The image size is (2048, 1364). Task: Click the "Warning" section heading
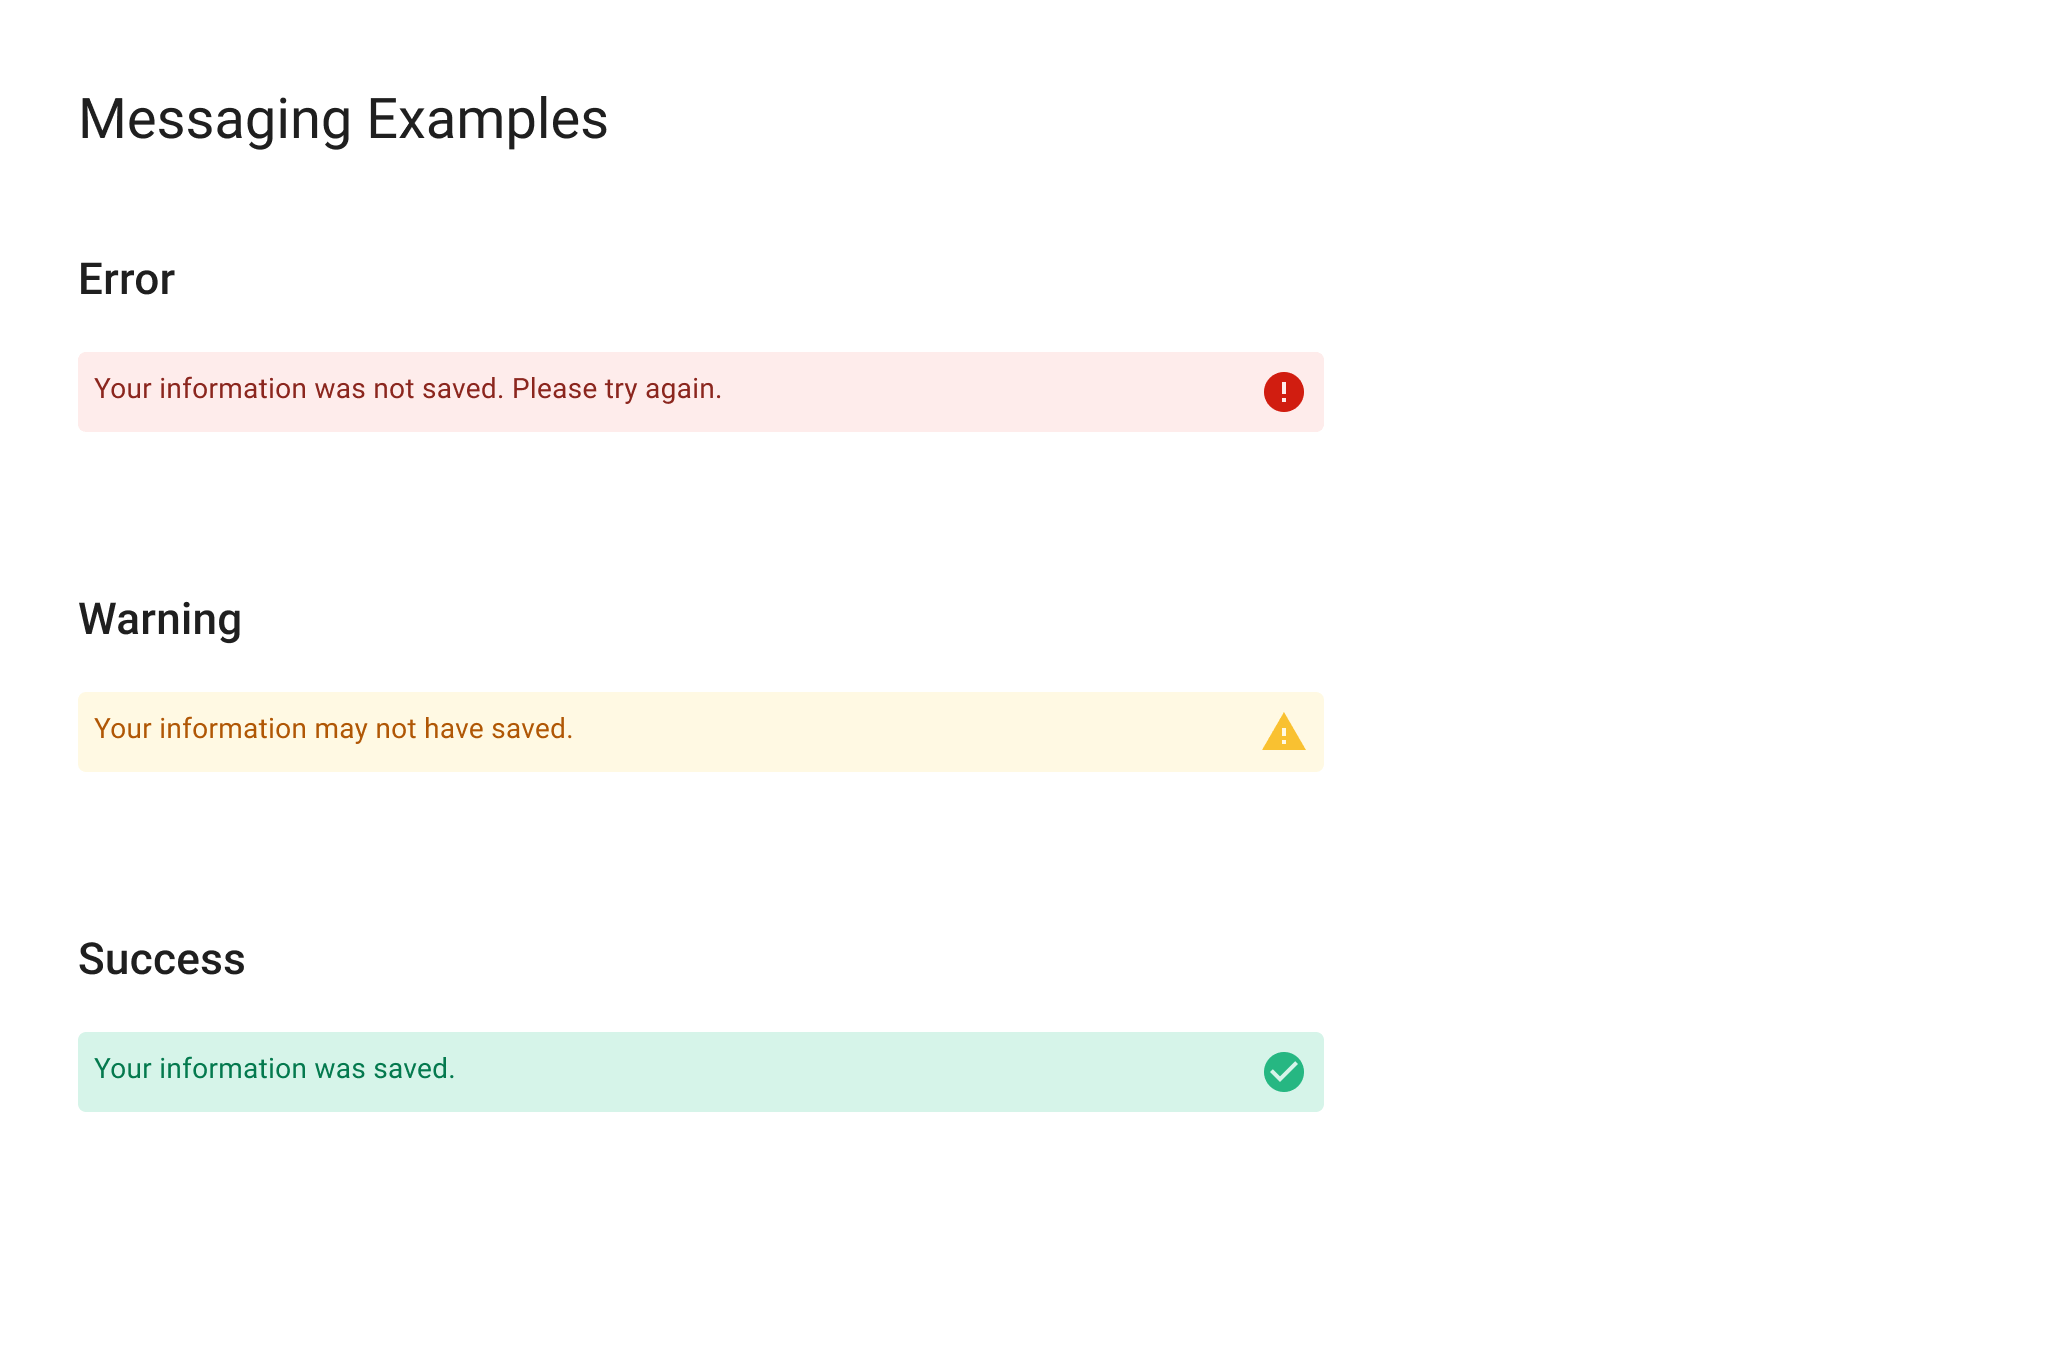click(x=160, y=619)
